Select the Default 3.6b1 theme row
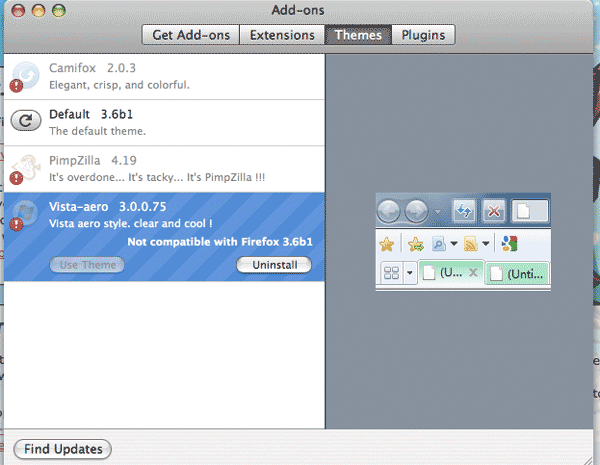This screenshot has height=465, width=600. [164, 123]
